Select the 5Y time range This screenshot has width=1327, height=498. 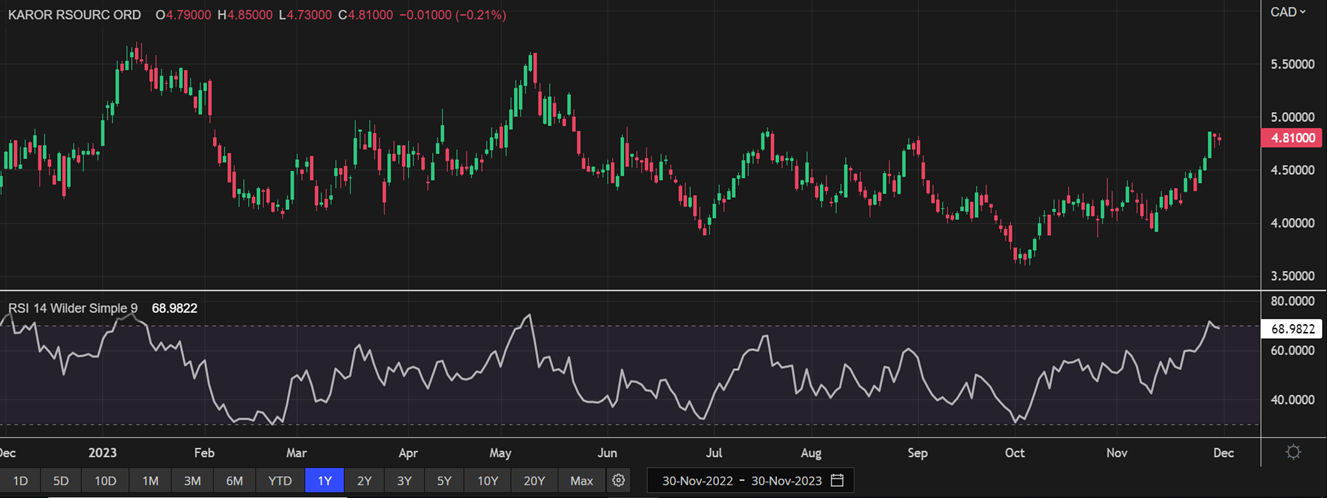point(444,481)
